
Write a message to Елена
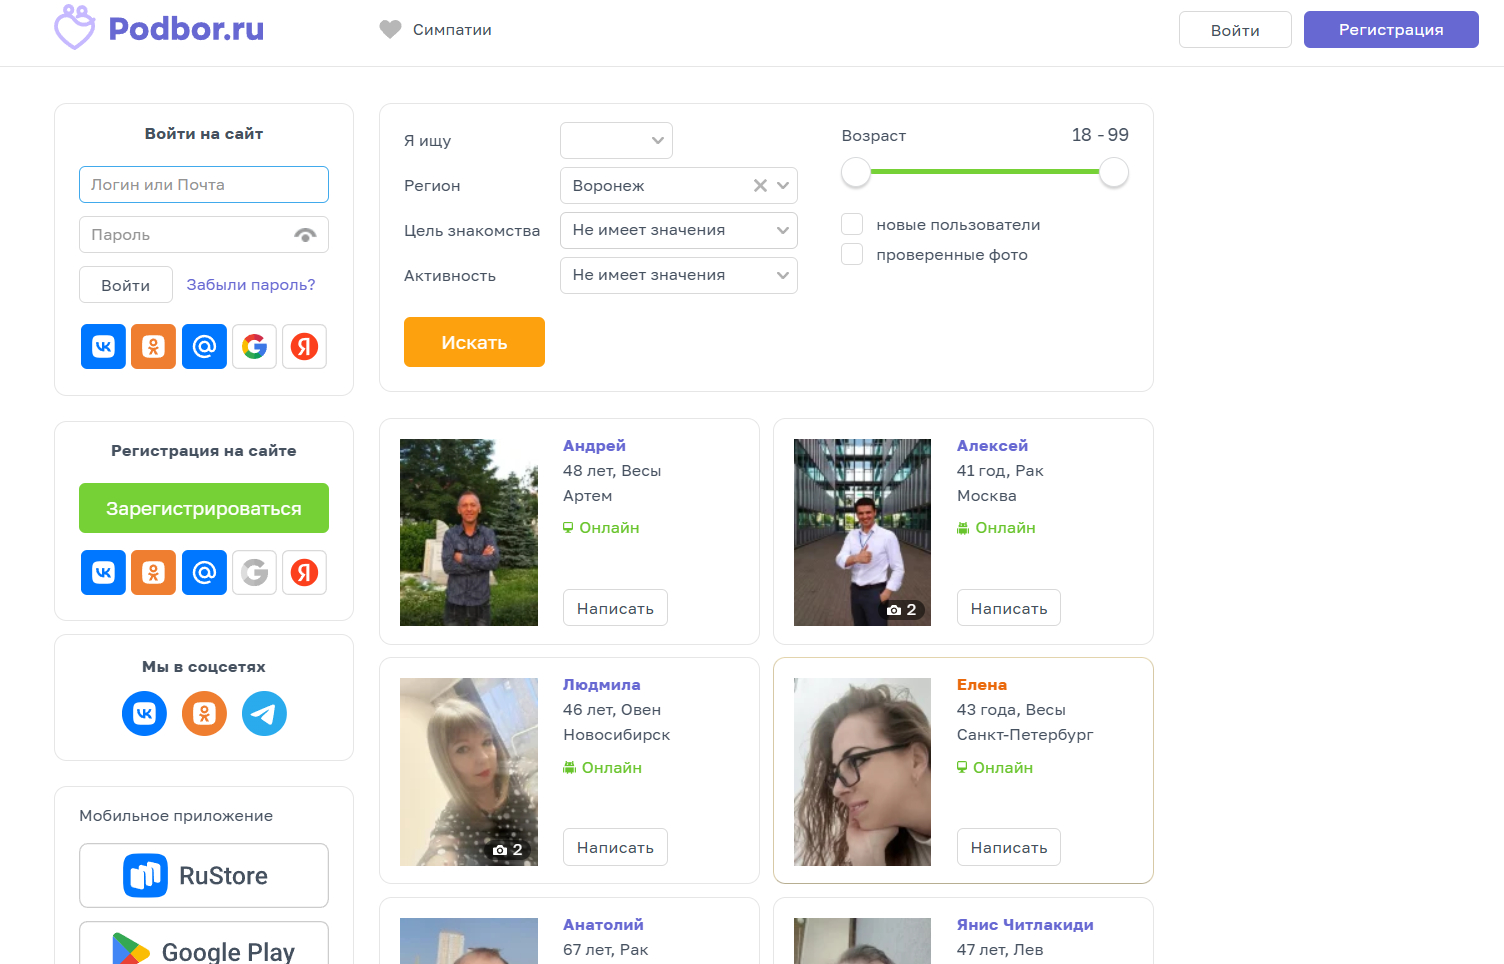pyautogui.click(x=1009, y=847)
